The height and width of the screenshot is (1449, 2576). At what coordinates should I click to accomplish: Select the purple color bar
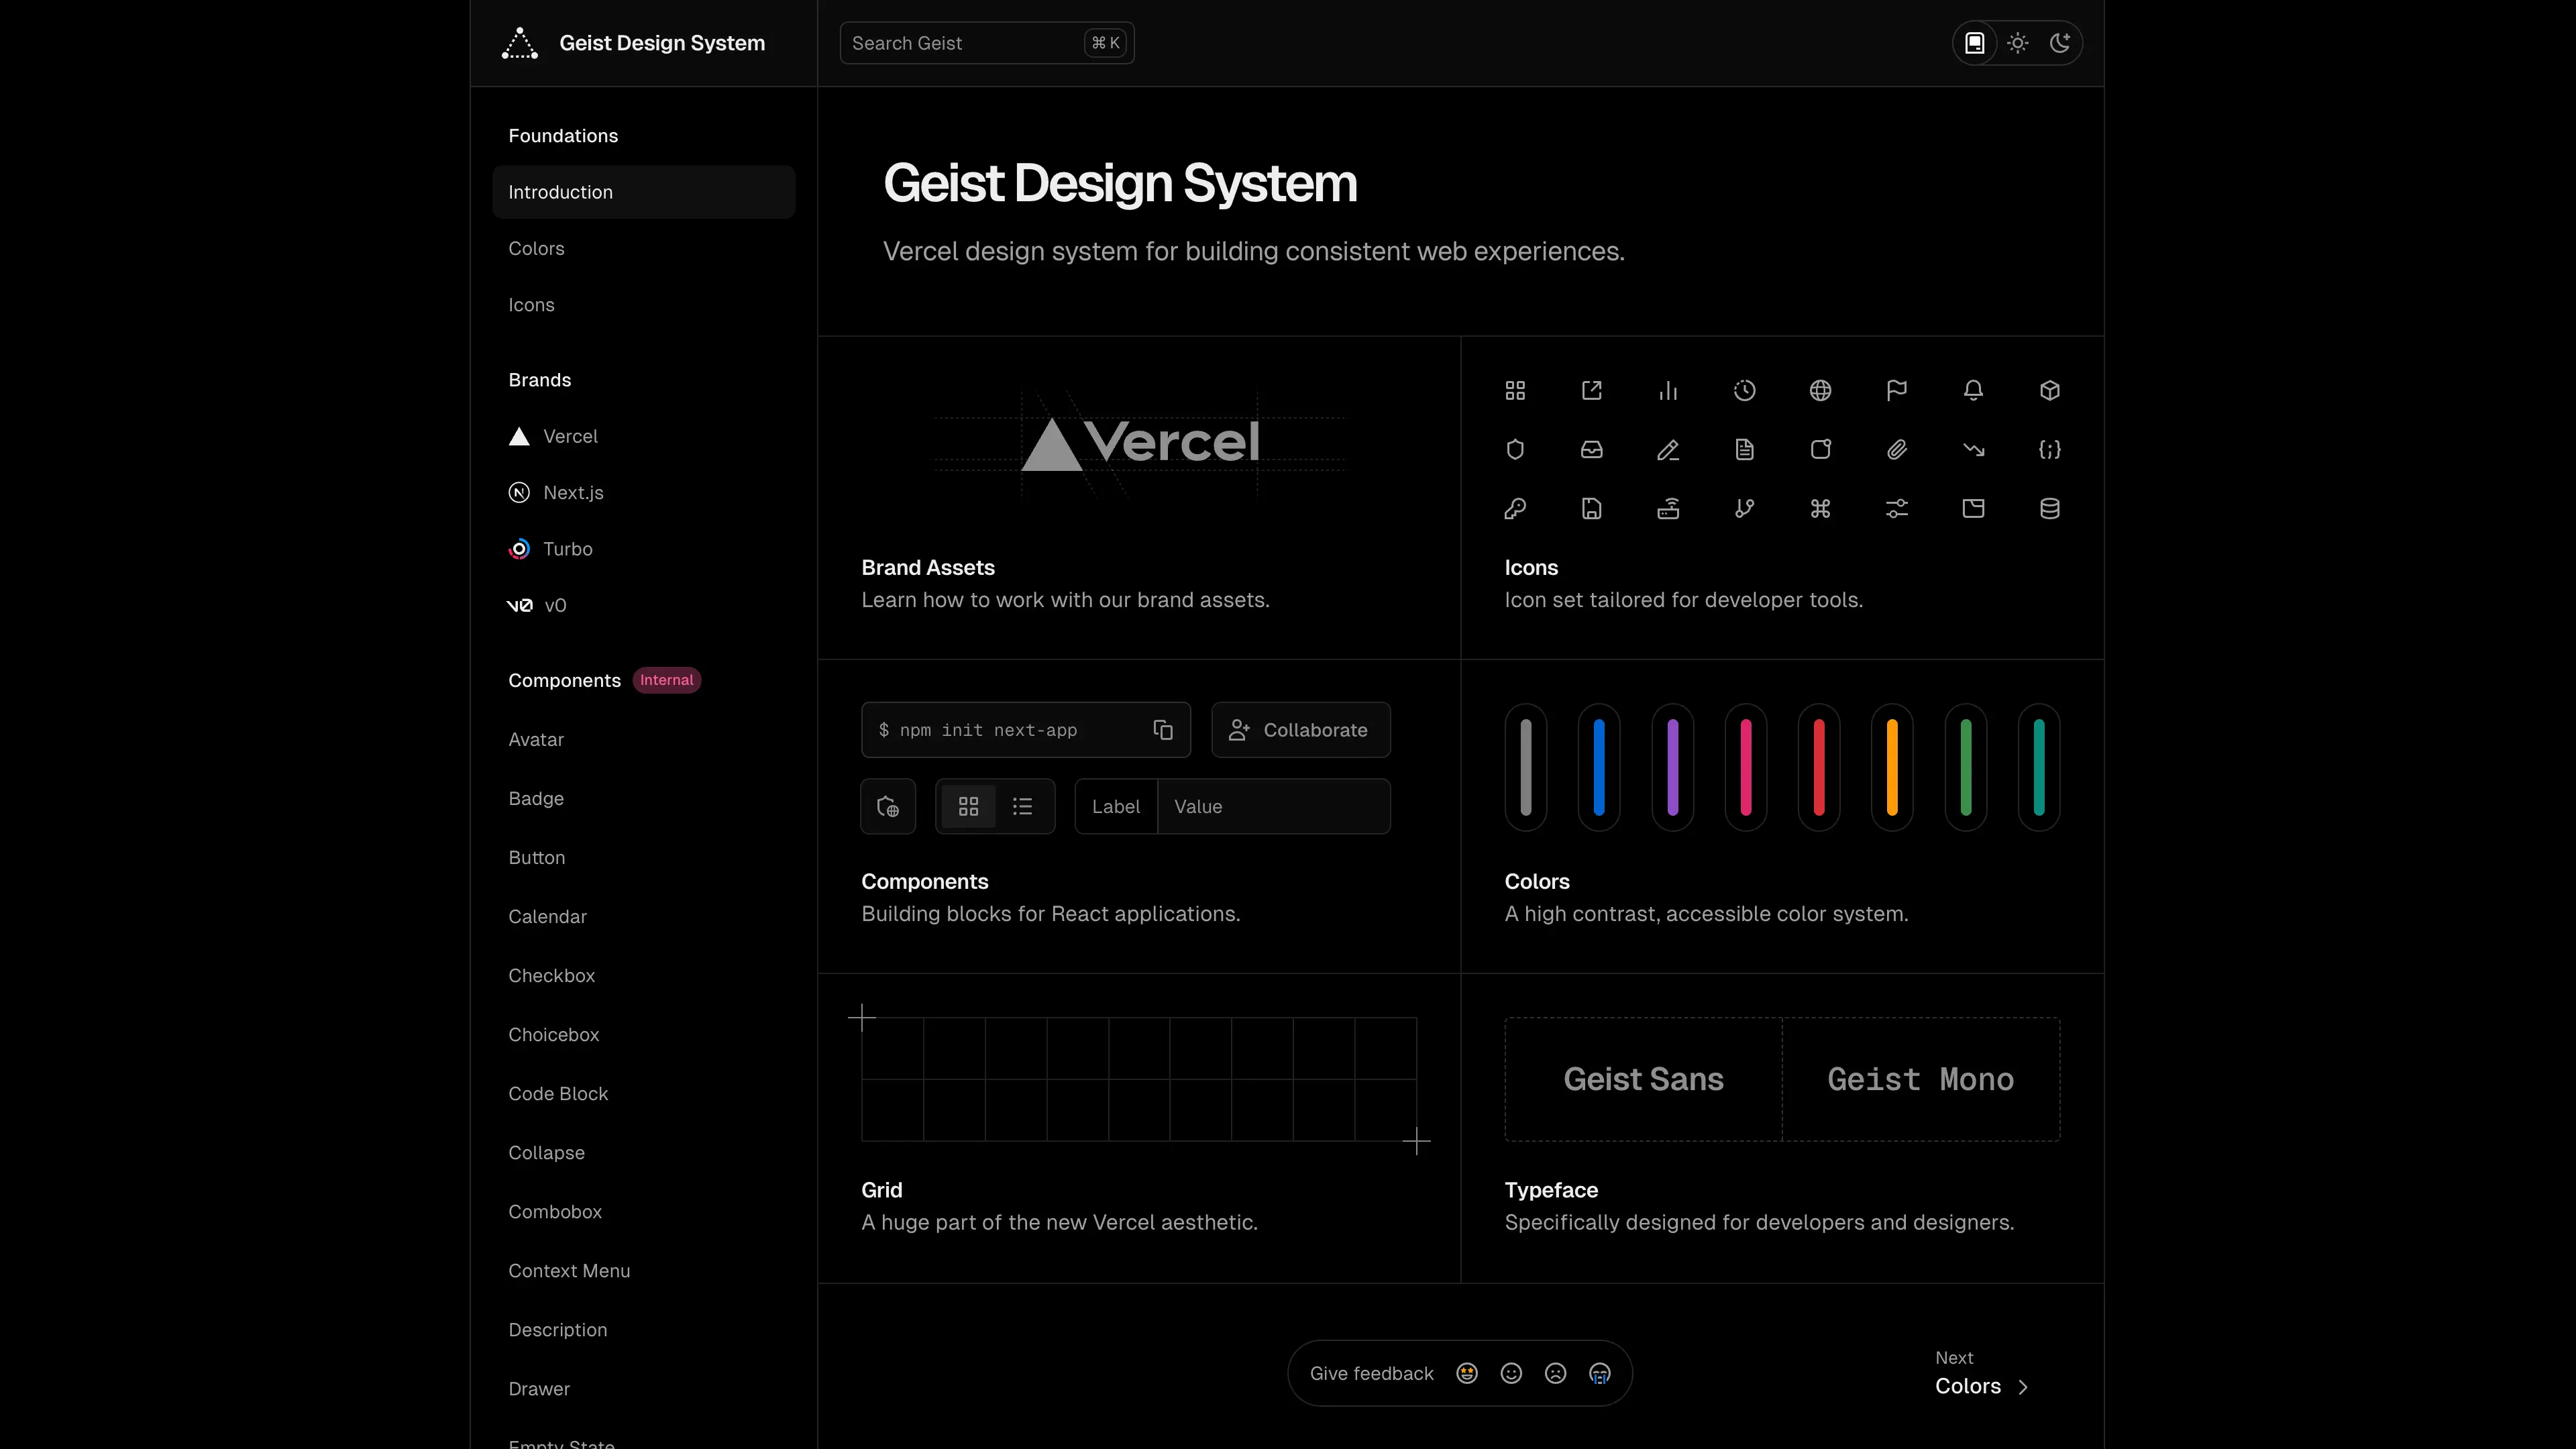(x=1672, y=767)
